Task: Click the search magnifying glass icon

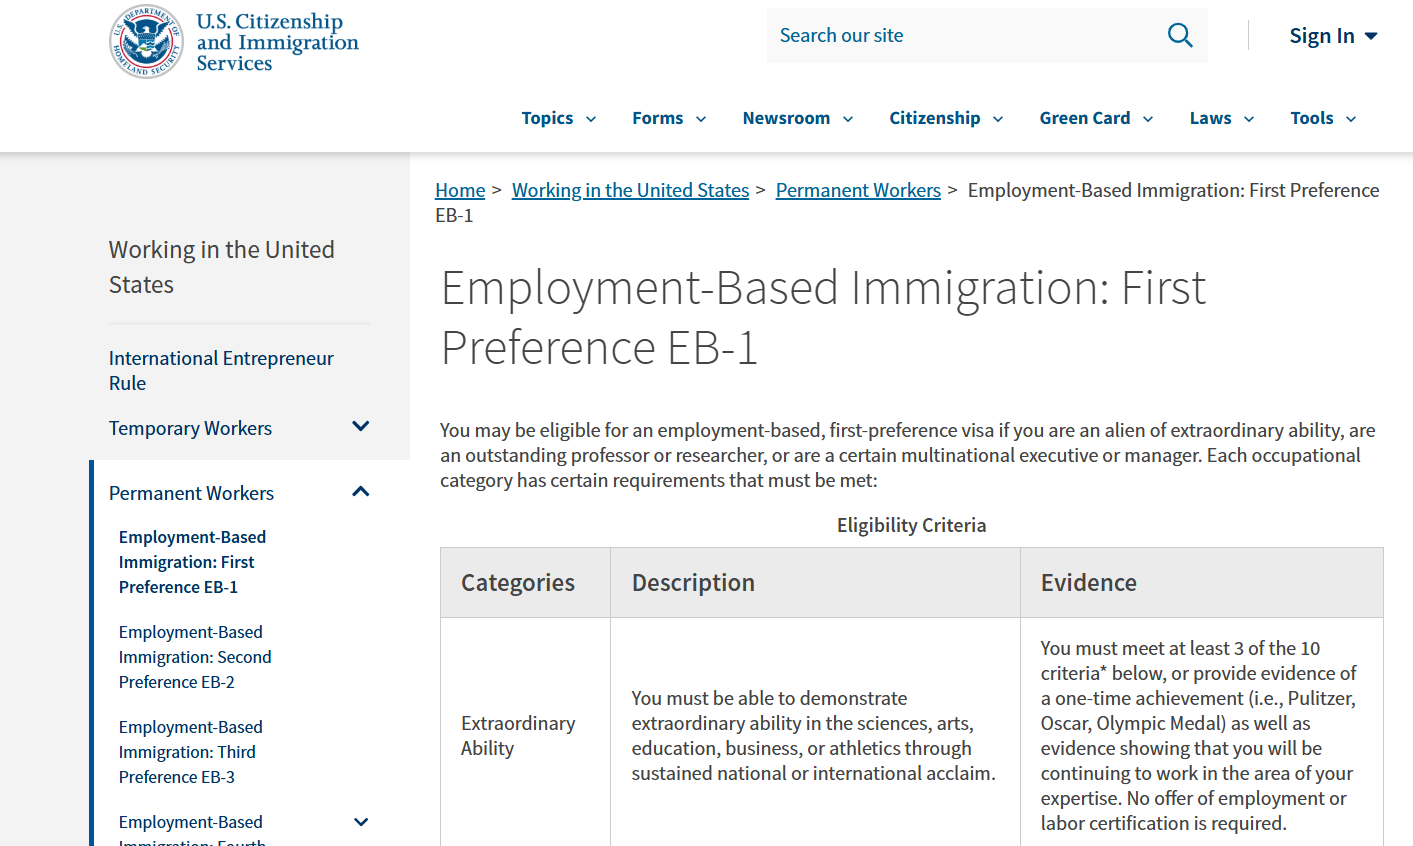Action: (x=1180, y=35)
